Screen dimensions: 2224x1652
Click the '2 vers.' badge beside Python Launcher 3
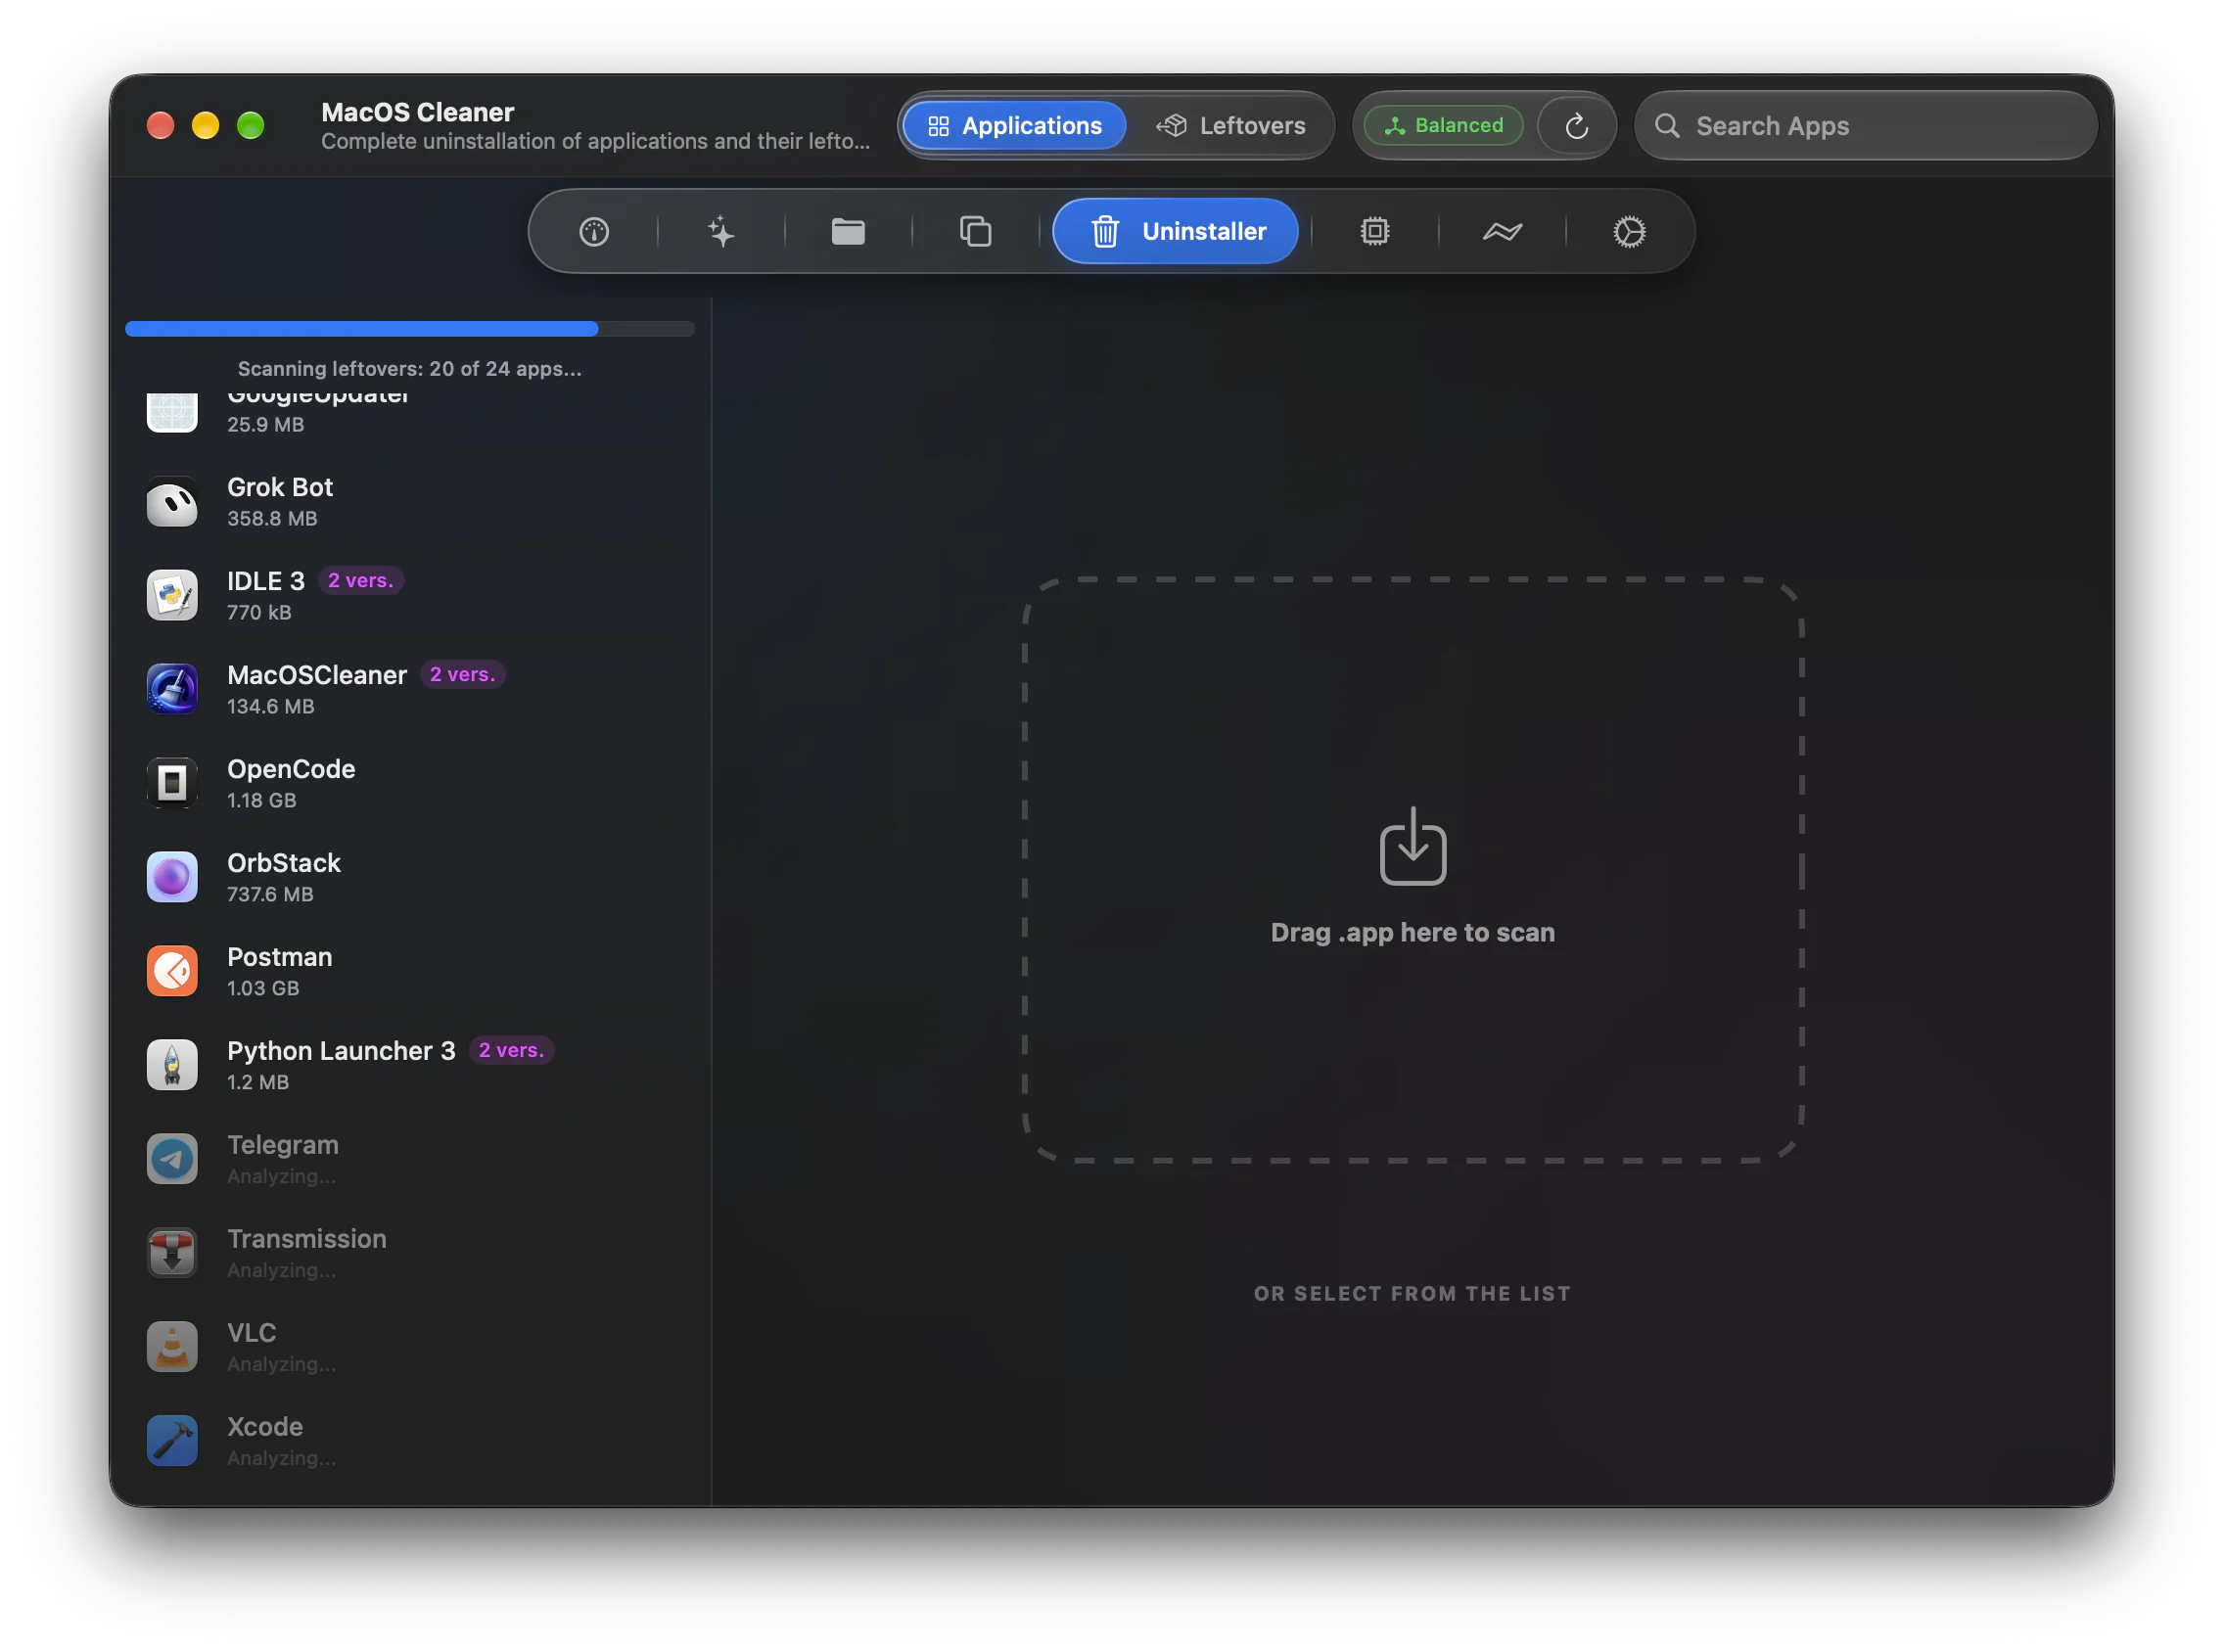[511, 1051]
